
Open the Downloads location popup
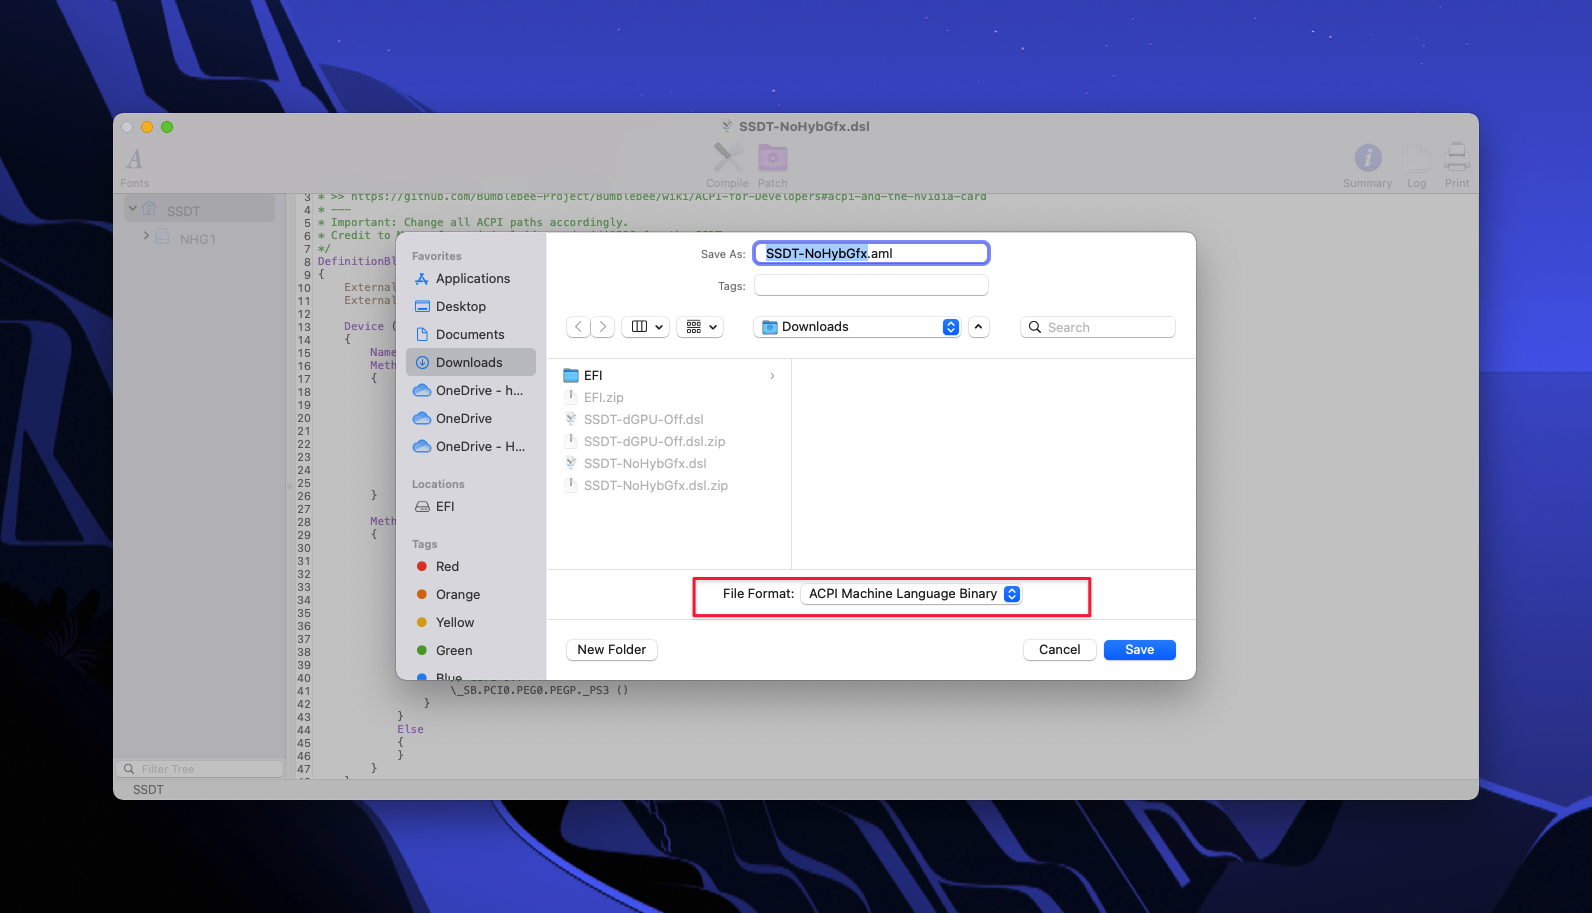coord(859,327)
